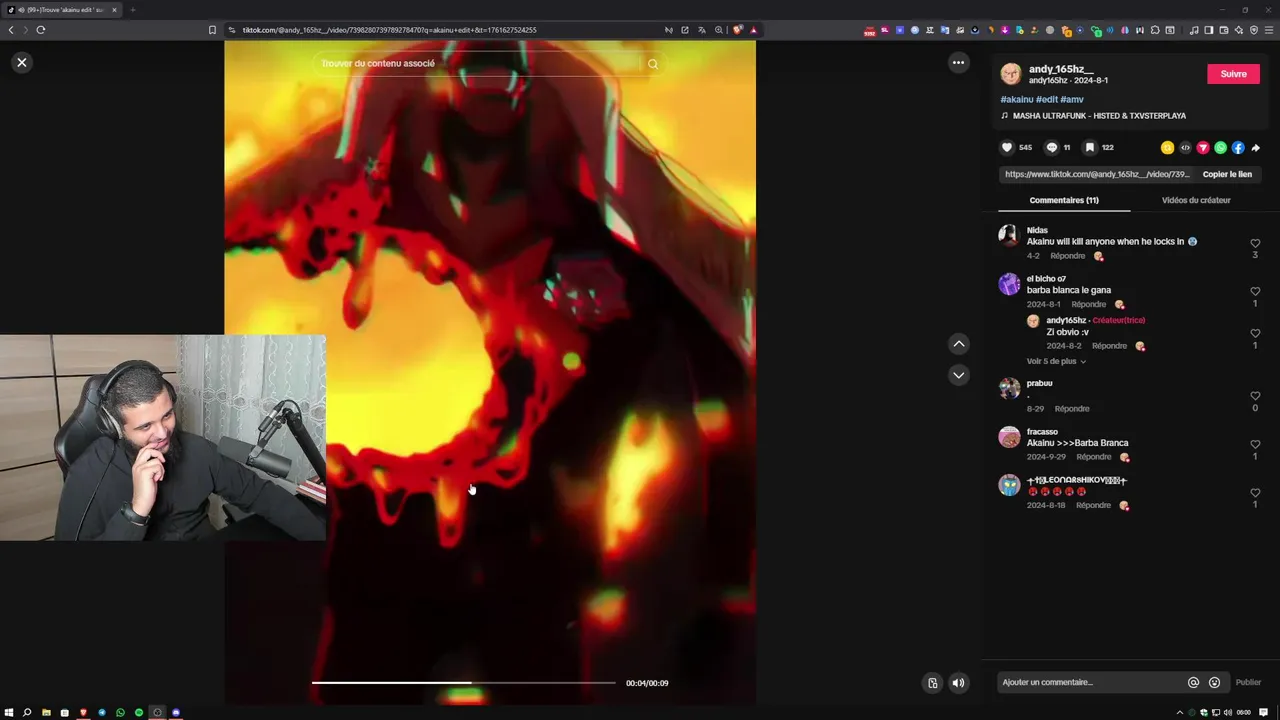
Task: Close the TikTok video viewer
Action: 22,62
